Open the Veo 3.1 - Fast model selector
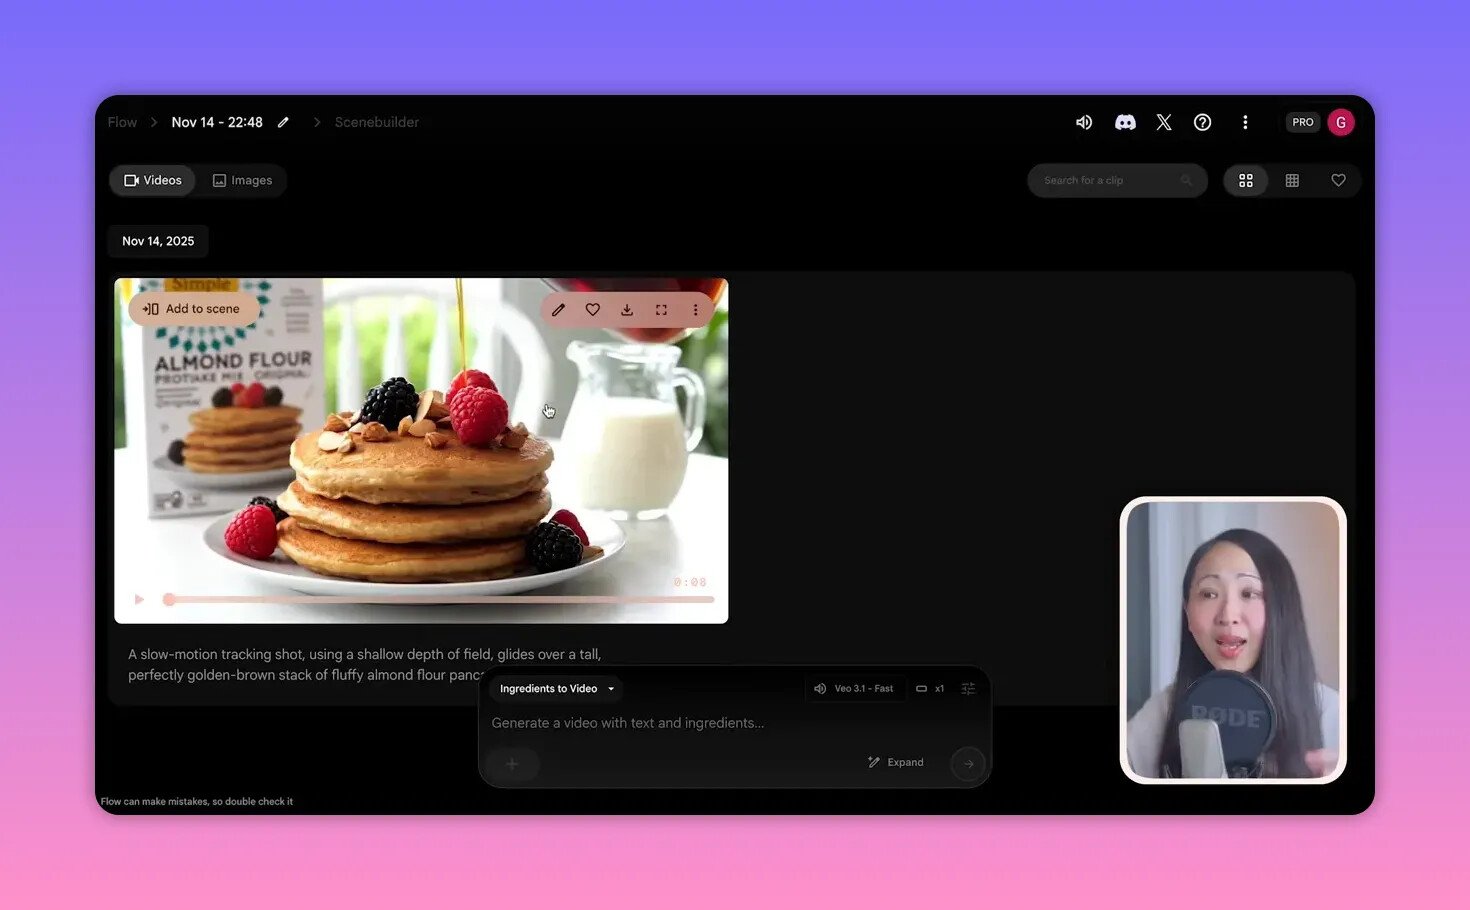The image size is (1470, 910). pos(855,688)
